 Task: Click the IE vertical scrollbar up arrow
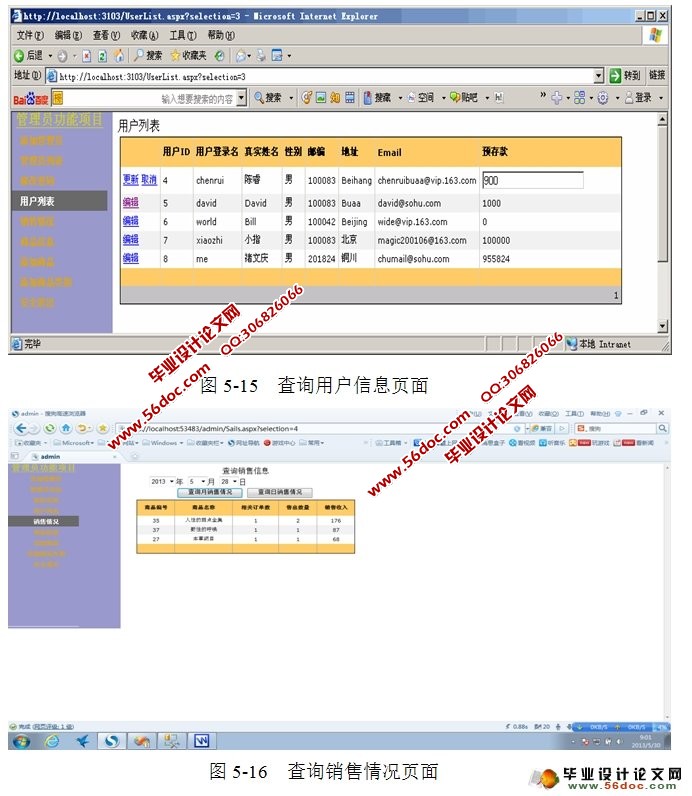pyautogui.click(x=662, y=120)
